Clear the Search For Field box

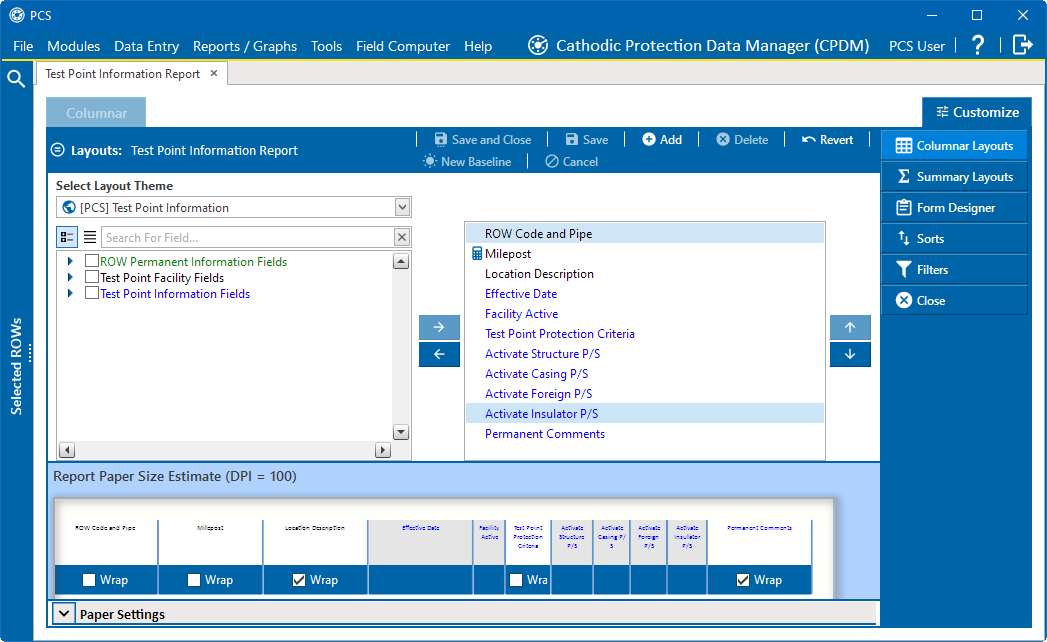pos(402,237)
